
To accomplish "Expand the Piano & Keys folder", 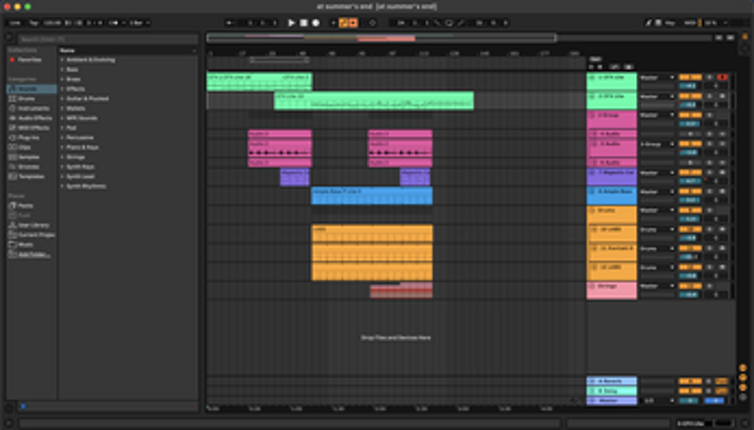I will tap(62, 147).
